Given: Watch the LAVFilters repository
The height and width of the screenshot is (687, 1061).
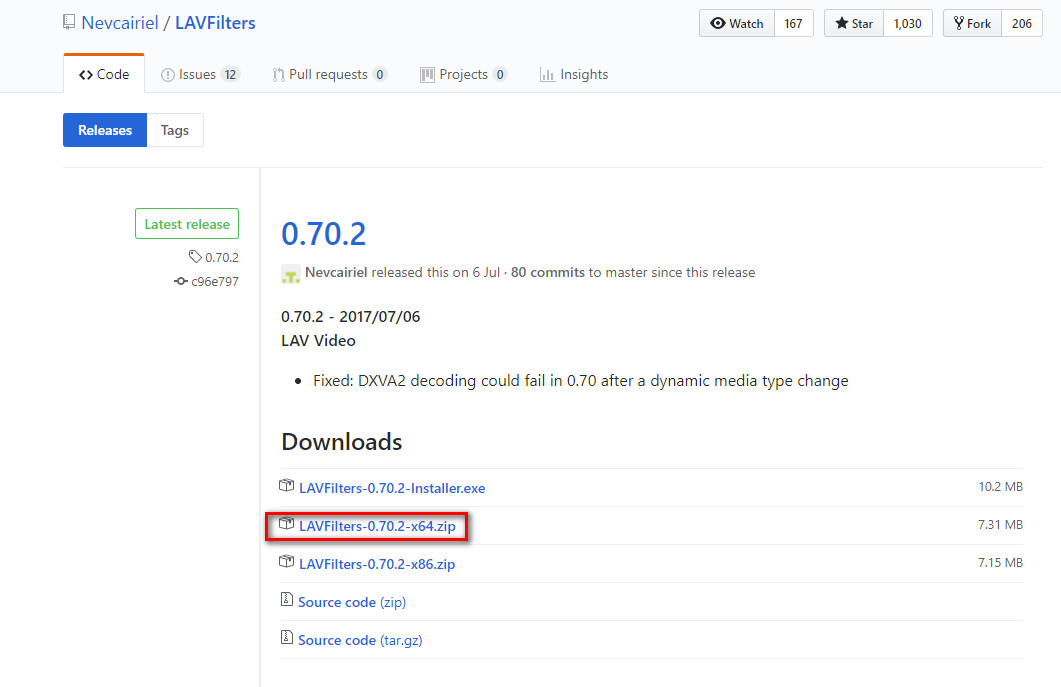Looking at the screenshot, I should point(737,23).
